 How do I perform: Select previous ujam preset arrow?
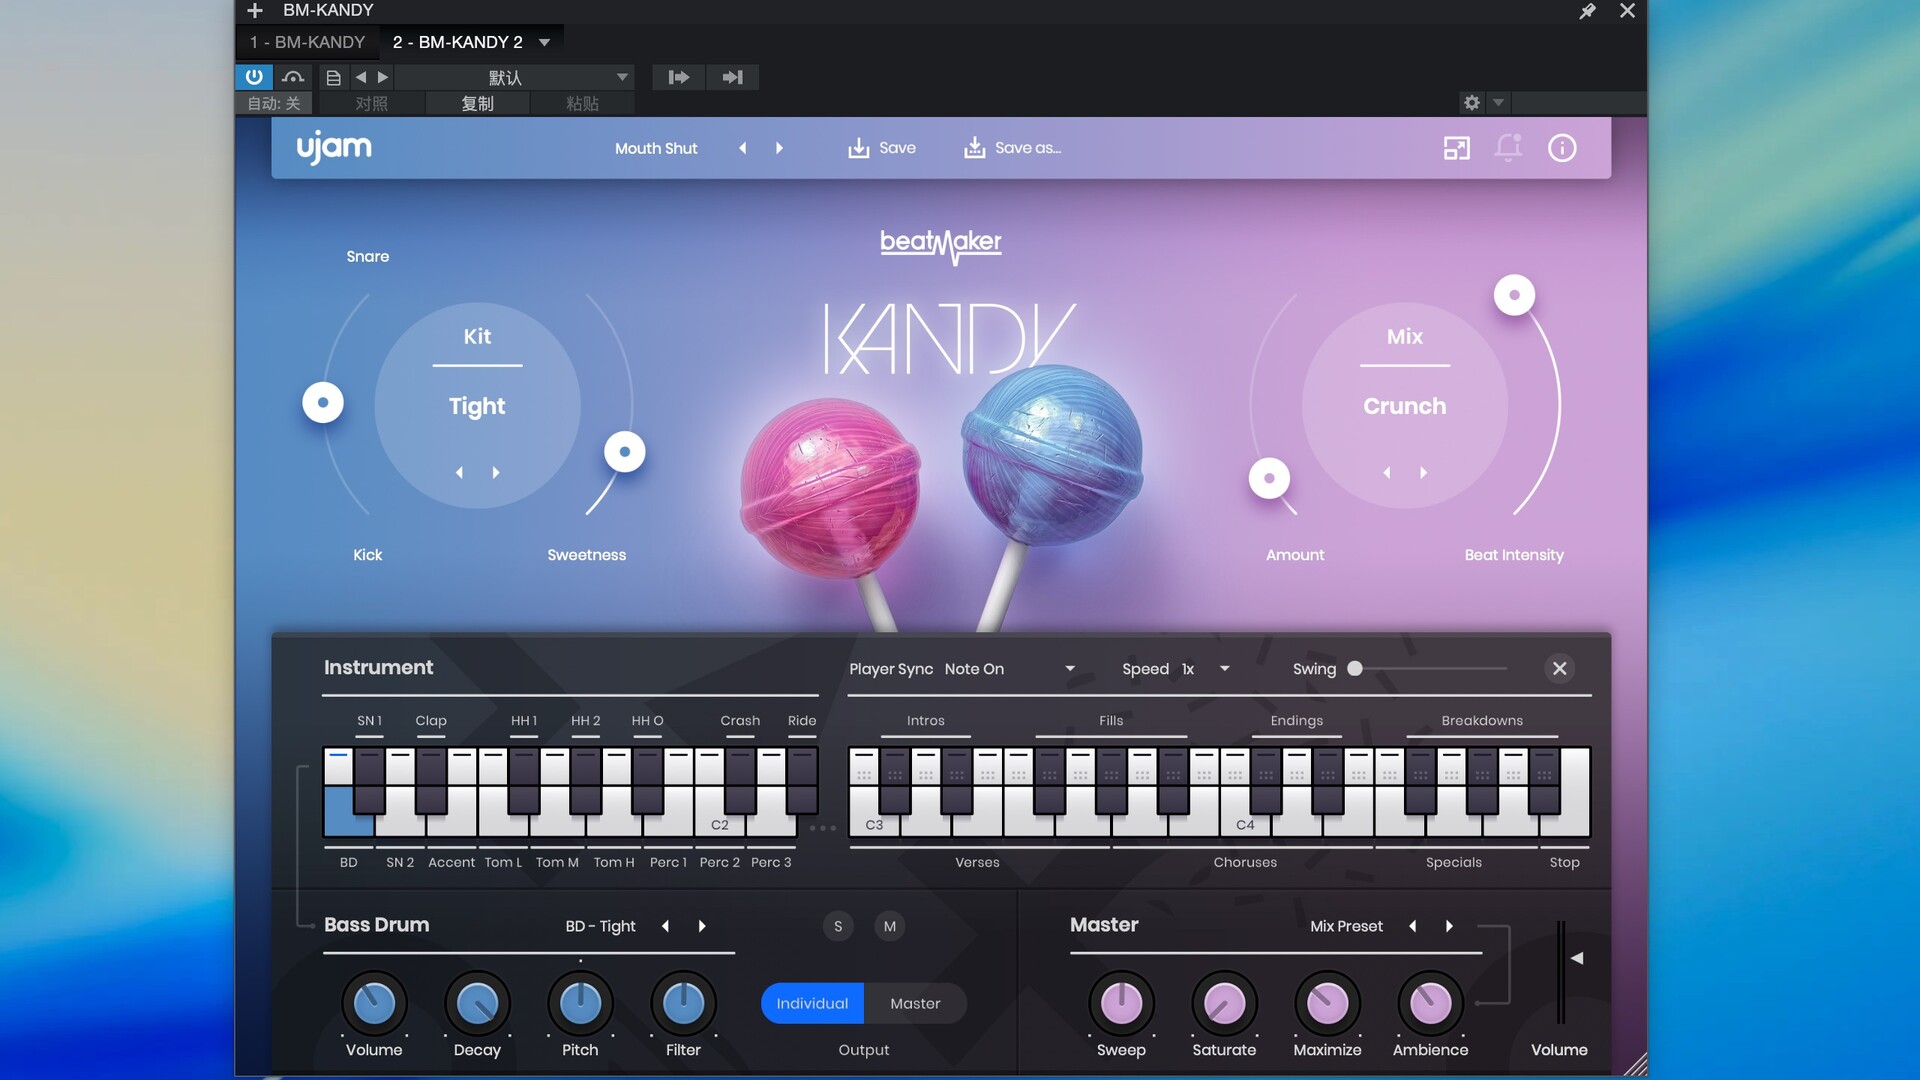point(742,148)
